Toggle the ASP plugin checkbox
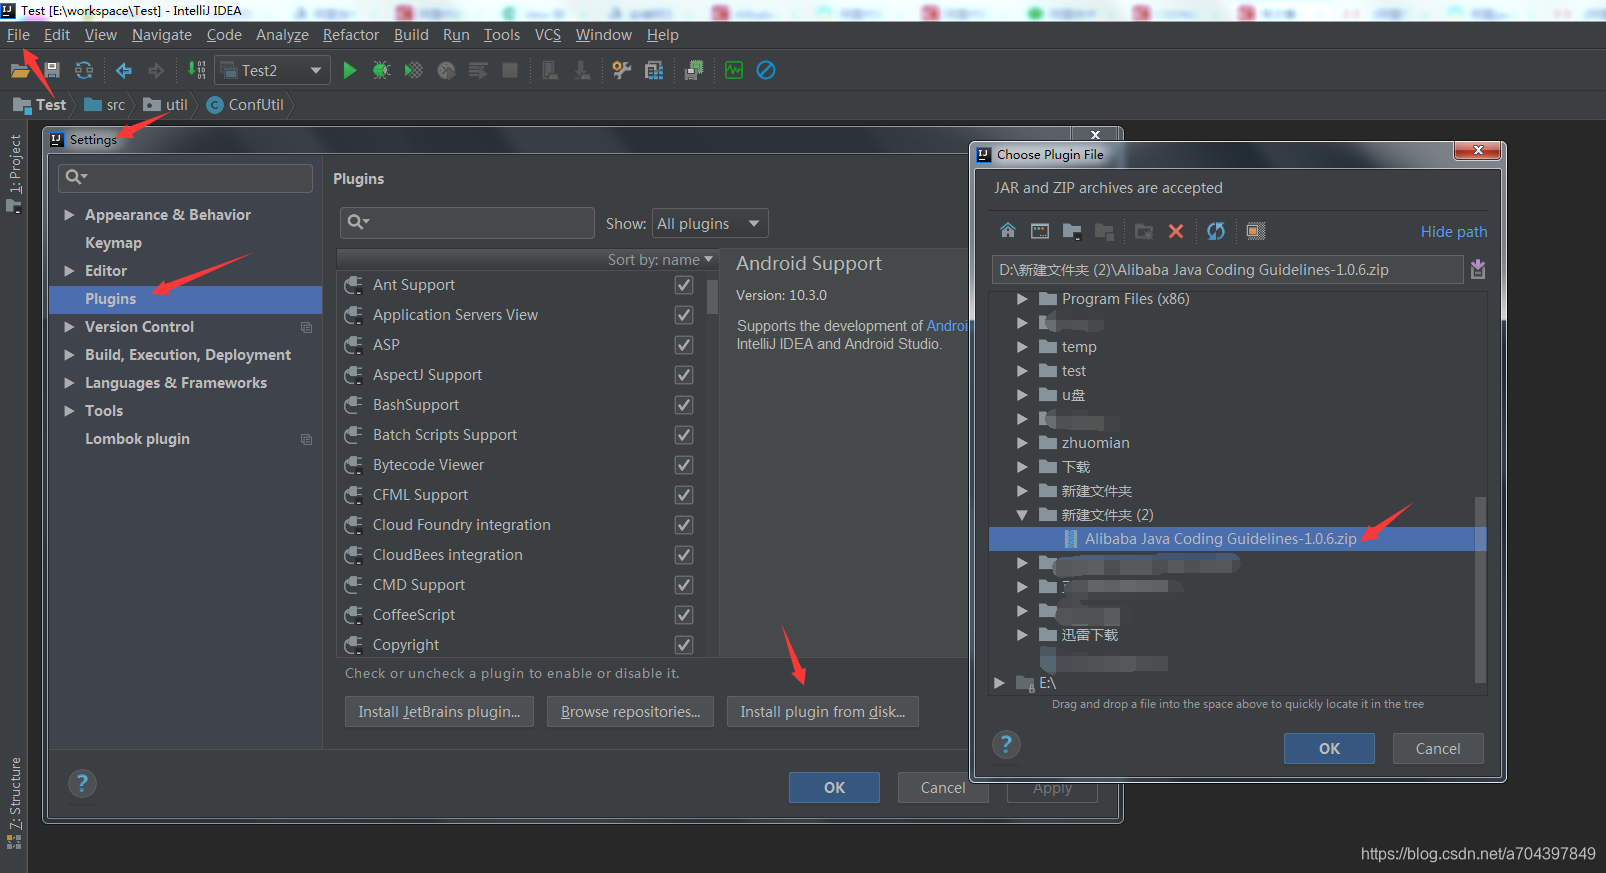Image resolution: width=1606 pixels, height=873 pixels. (684, 345)
